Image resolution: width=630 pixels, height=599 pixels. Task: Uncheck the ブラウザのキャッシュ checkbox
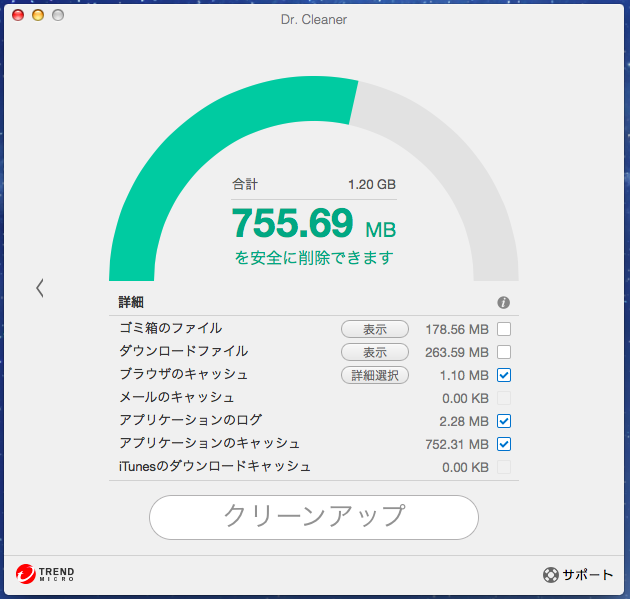(x=504, y=375)
